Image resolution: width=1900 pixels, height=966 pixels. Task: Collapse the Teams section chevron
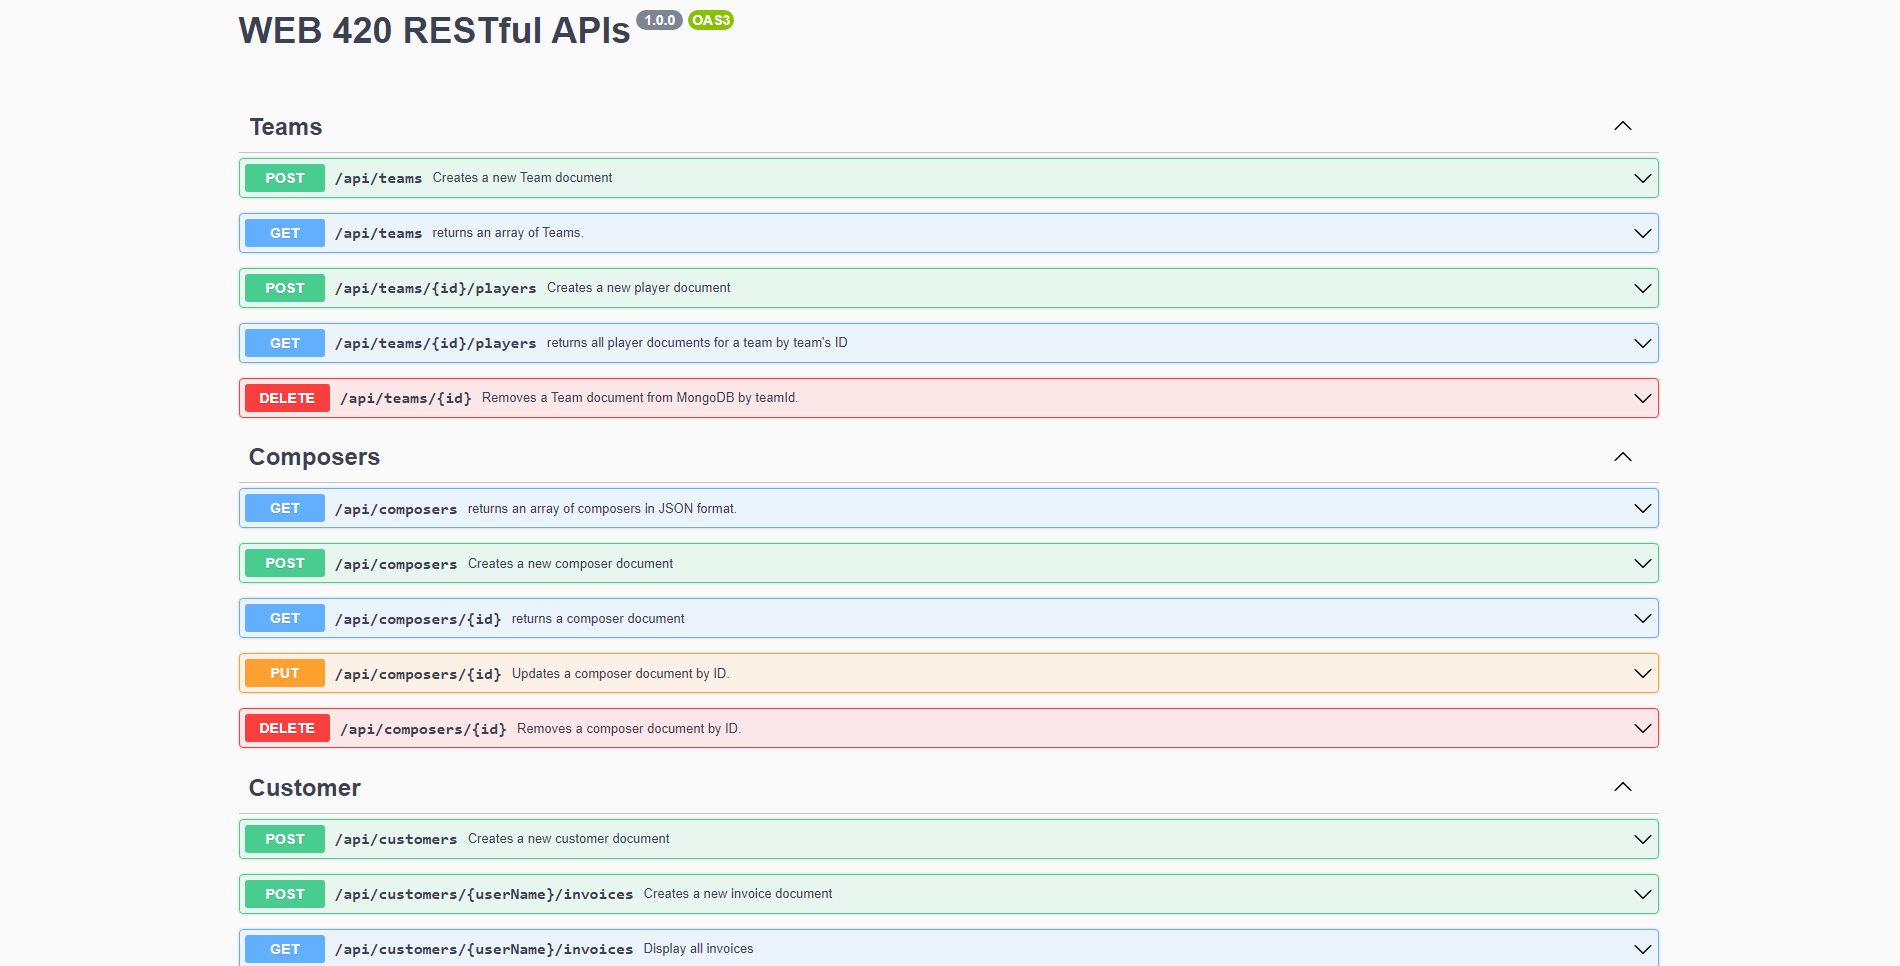[x=1622, y=126]
